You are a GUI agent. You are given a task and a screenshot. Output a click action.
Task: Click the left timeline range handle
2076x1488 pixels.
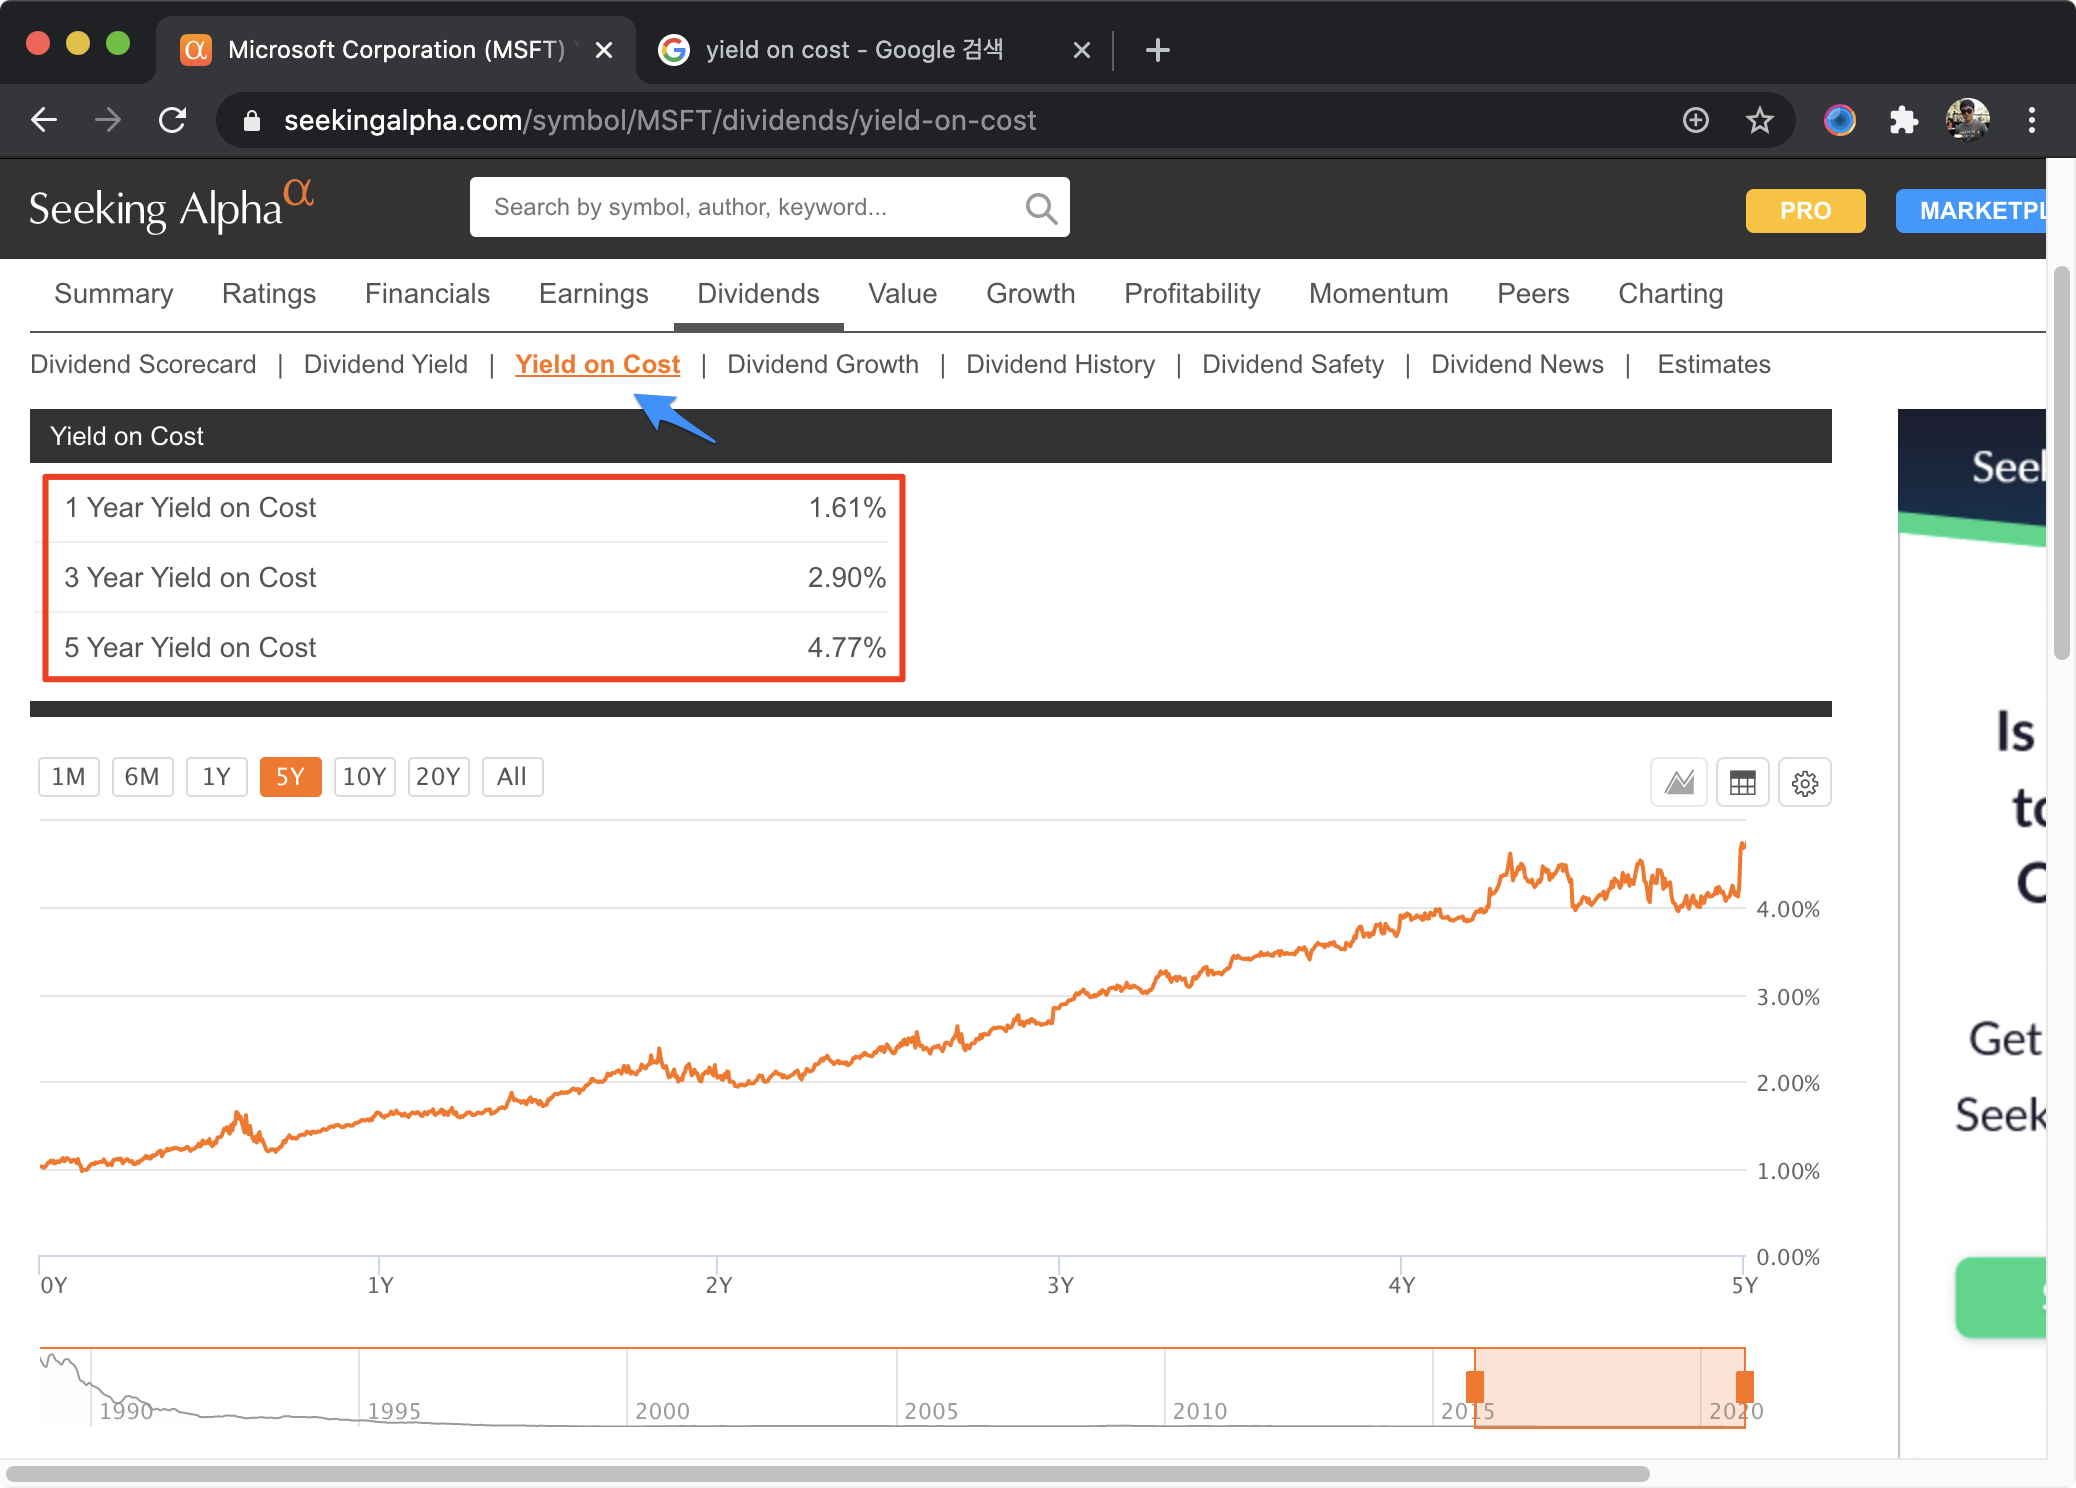[1474, 1387]
